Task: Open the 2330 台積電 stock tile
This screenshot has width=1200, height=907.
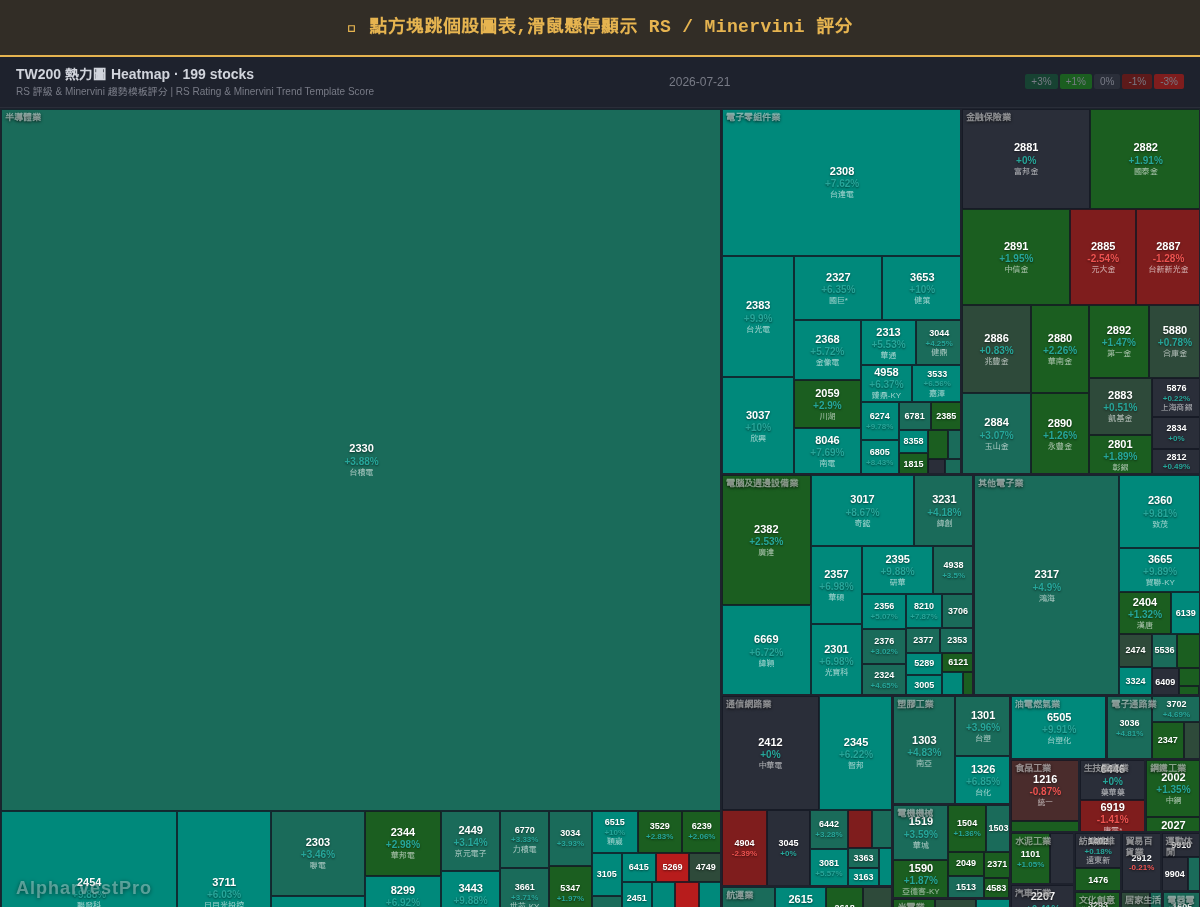Action: 361,460
